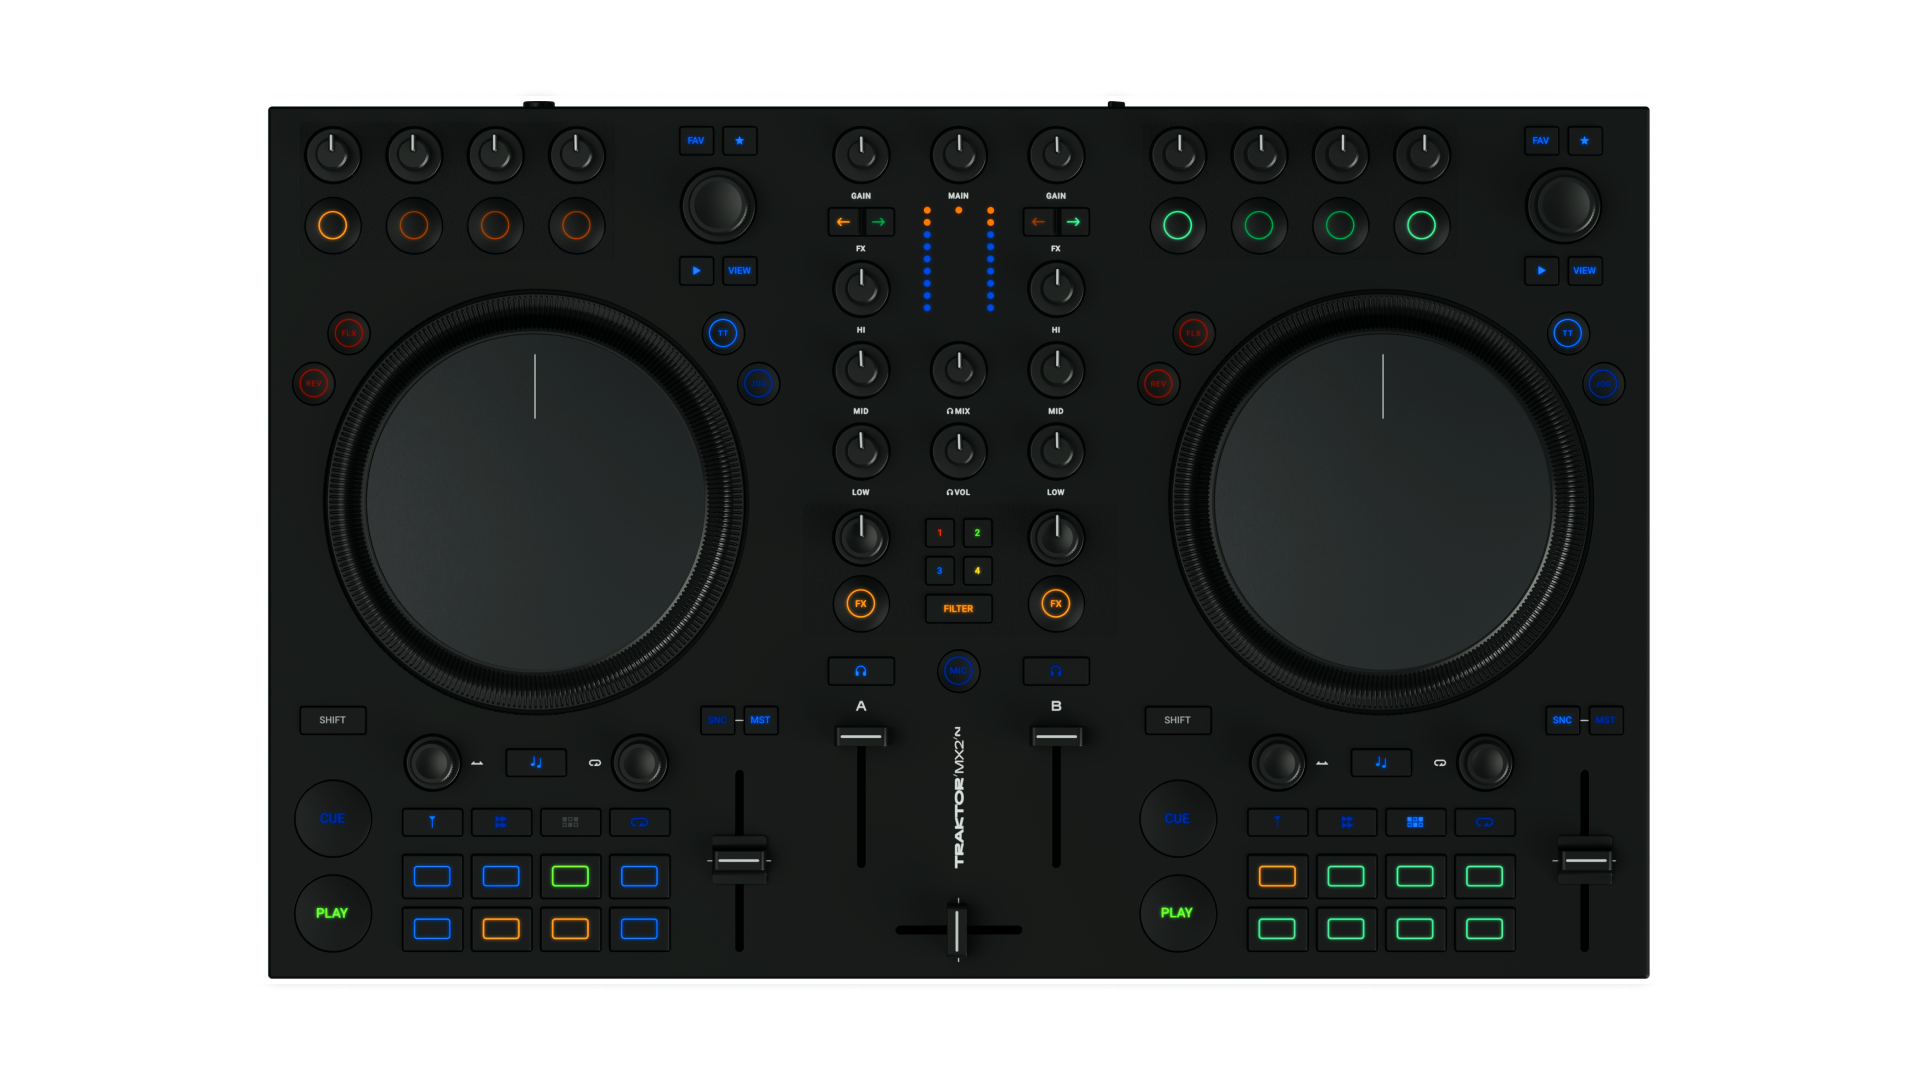The image size is (1920, 1080).
Task: Hit the green pad in the left deck's top row
Action: (x=570, y=877)
